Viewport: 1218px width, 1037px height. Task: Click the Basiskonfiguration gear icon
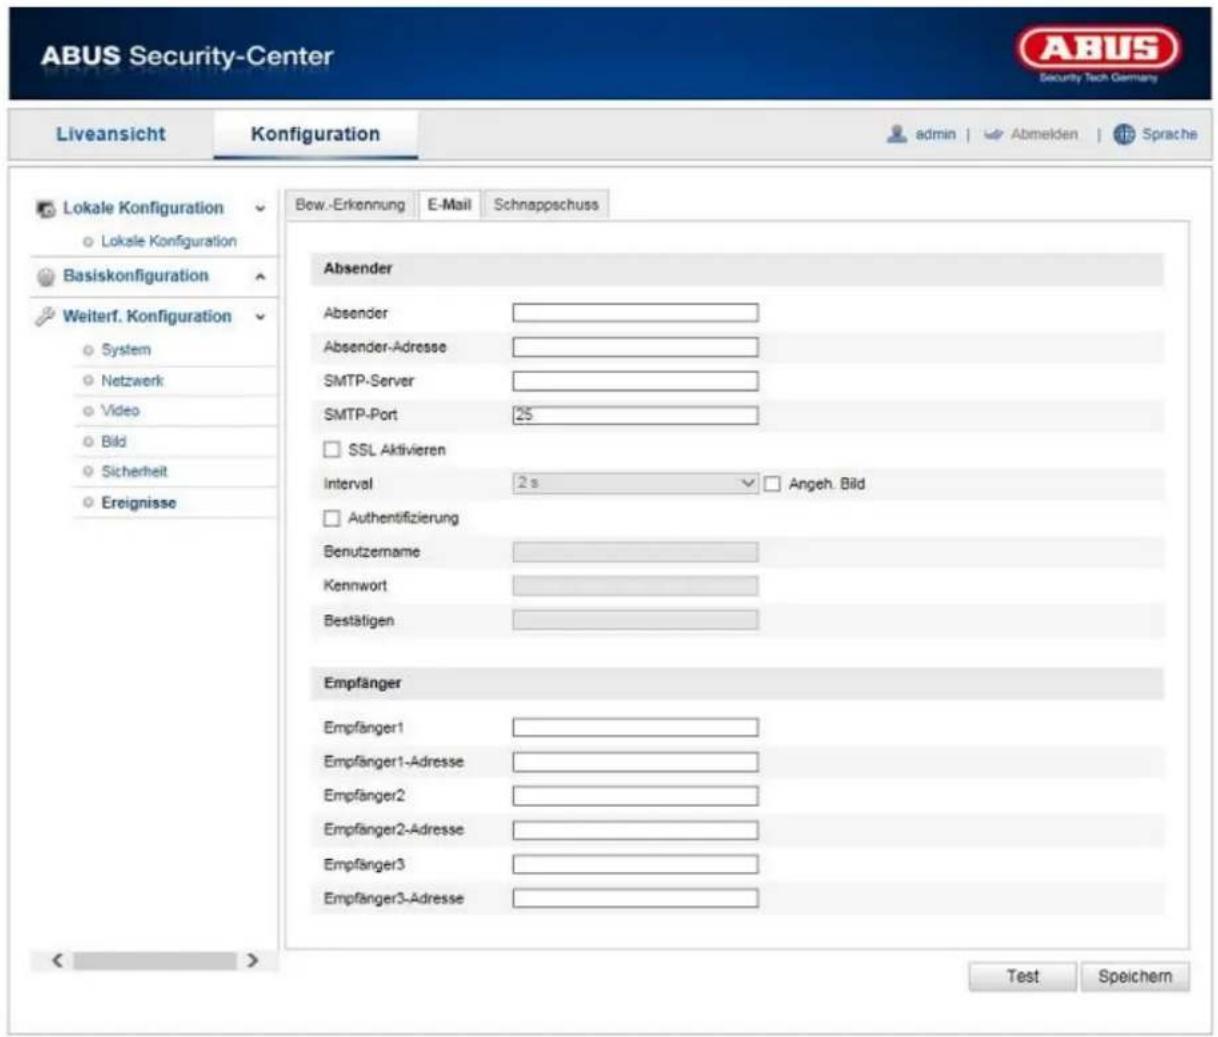click(x=45, y=277)
